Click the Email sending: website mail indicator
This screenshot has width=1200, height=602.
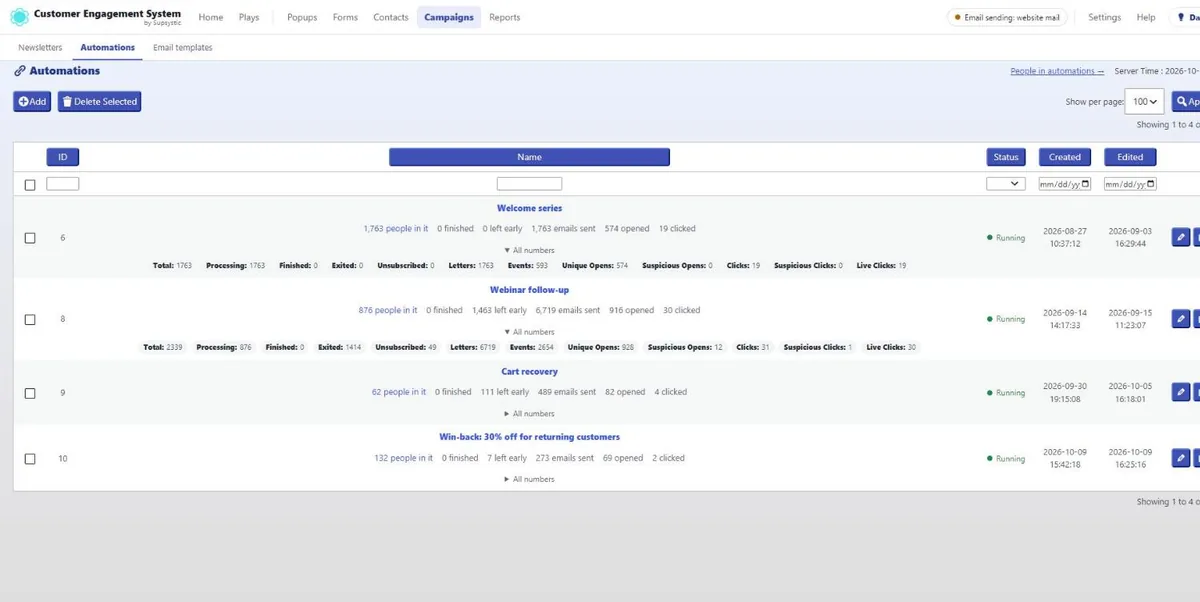1007,17
